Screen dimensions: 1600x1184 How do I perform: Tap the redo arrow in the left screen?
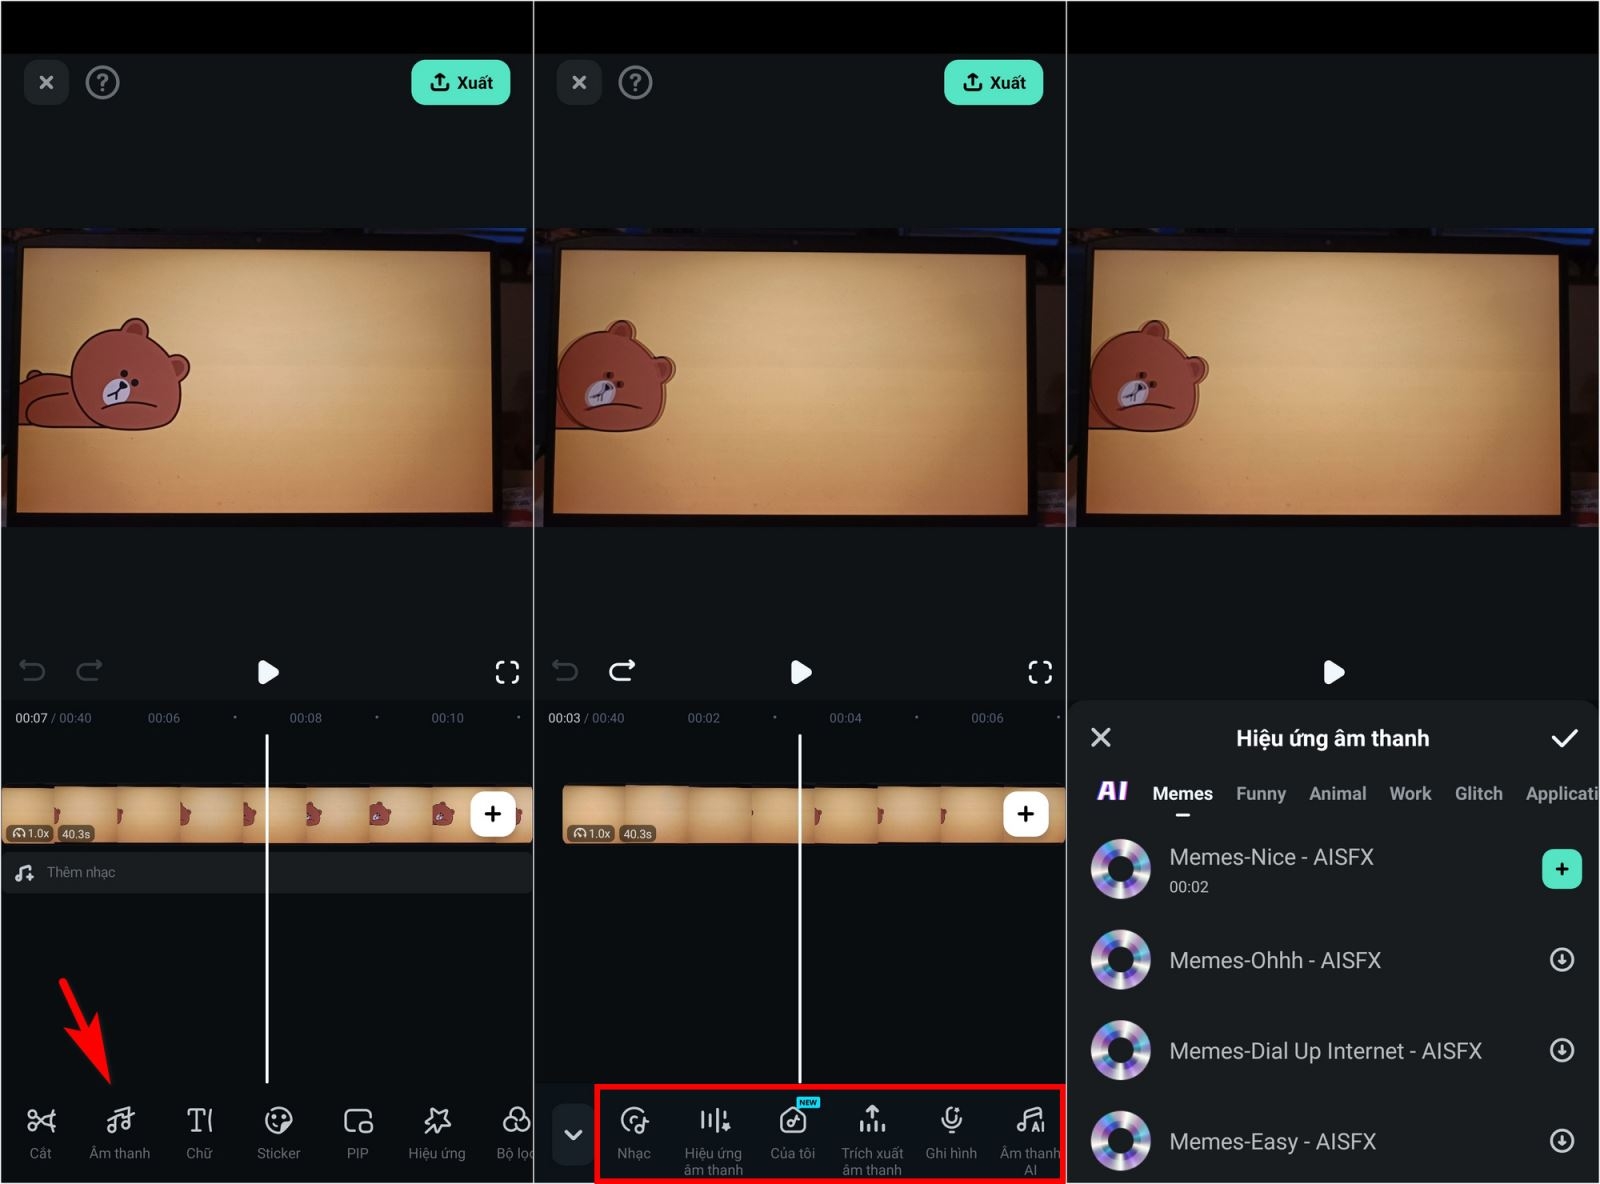click(x=89, y=670)
